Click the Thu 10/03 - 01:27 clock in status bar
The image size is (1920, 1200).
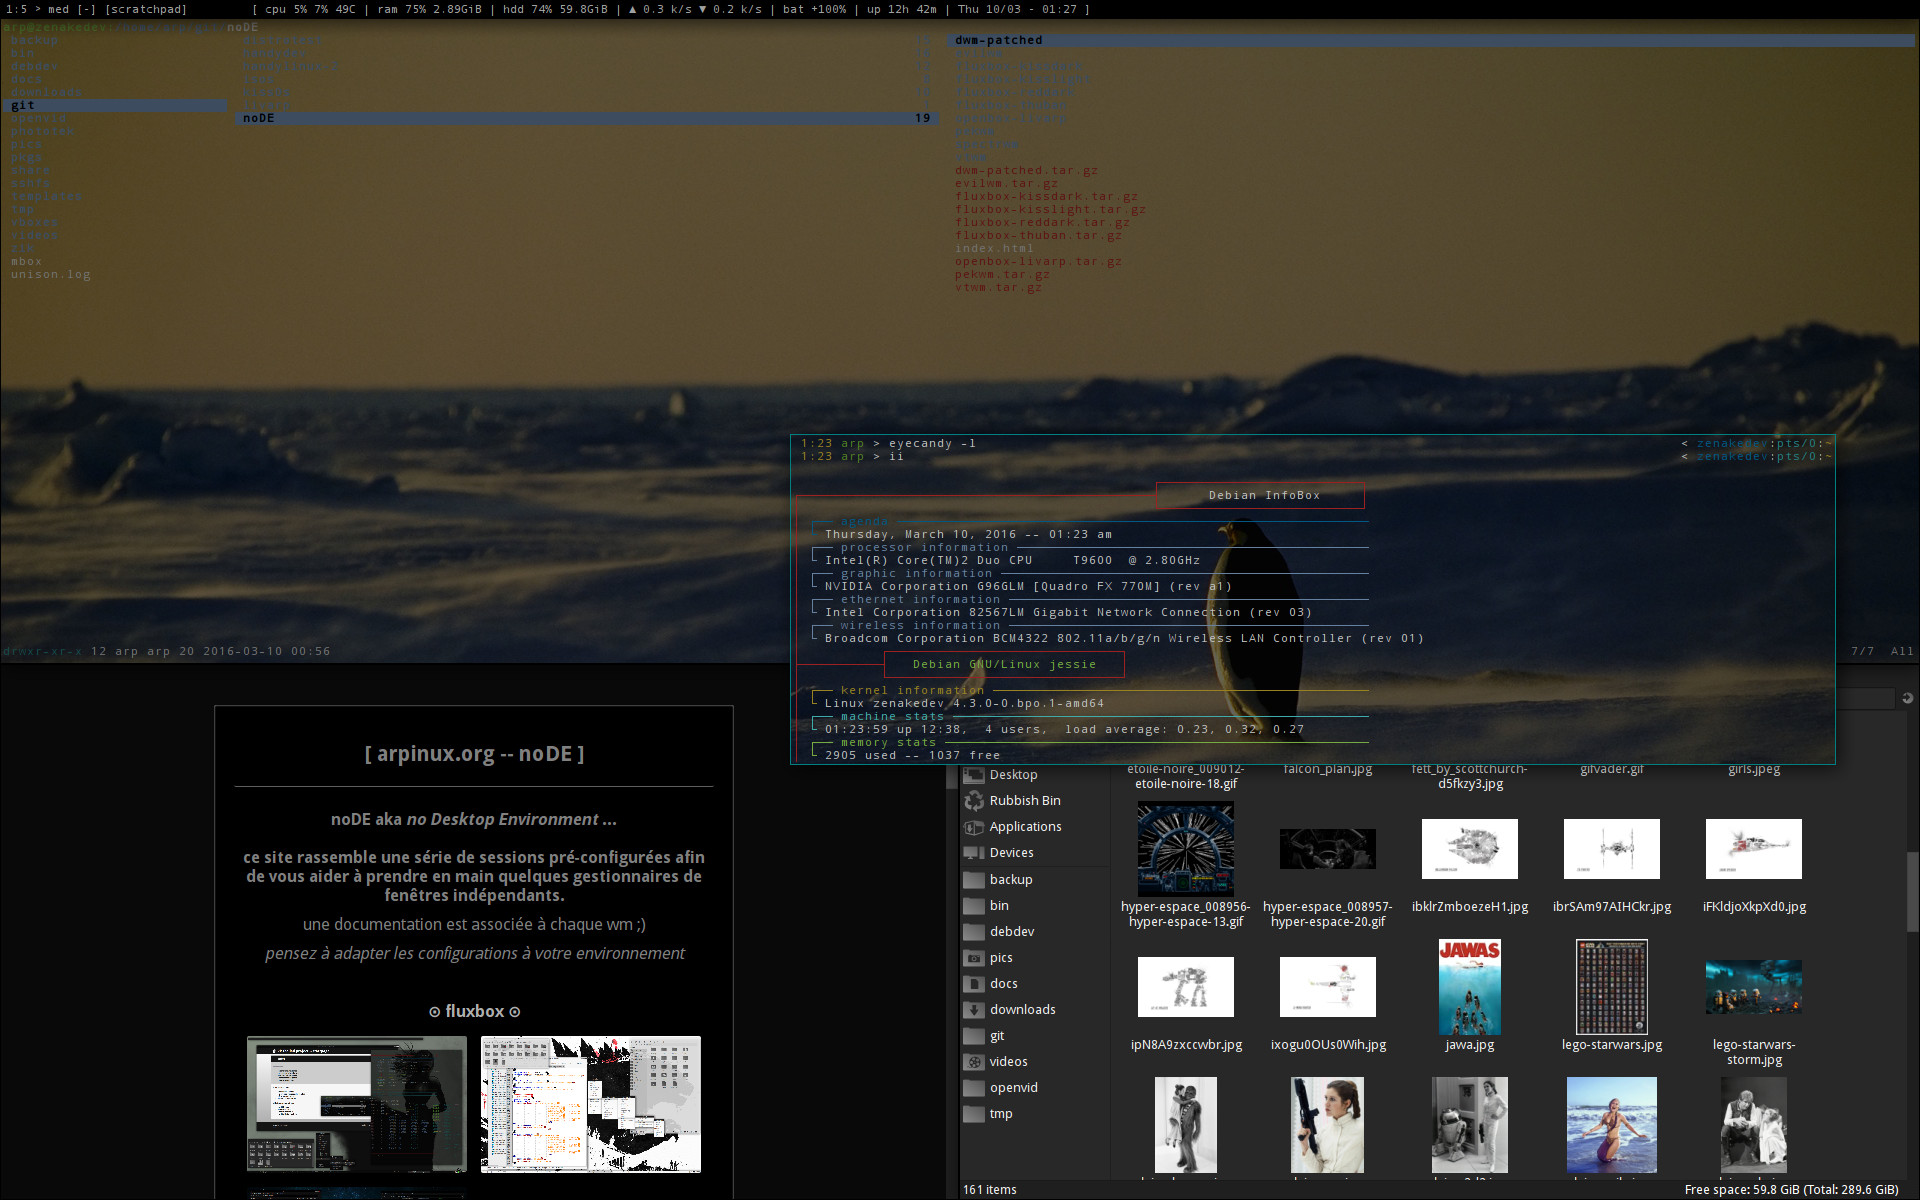pyautogui.click(x=1017, y=9)
